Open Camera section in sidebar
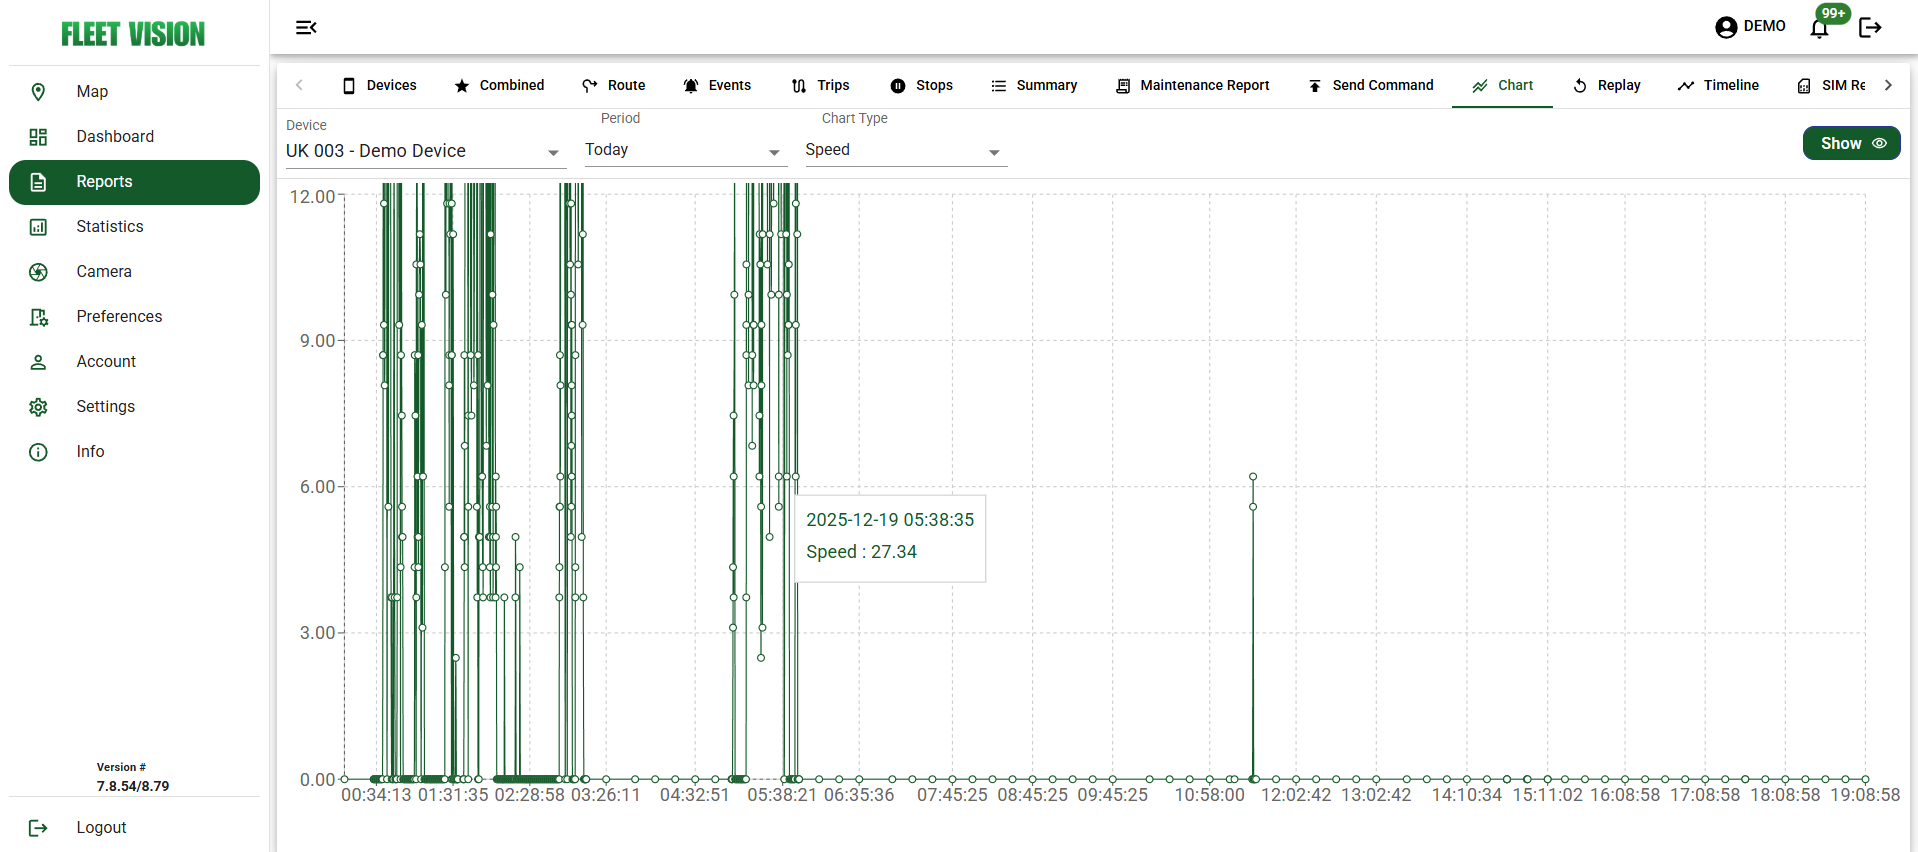The image size is (1918, 852). tap(104, 272)
